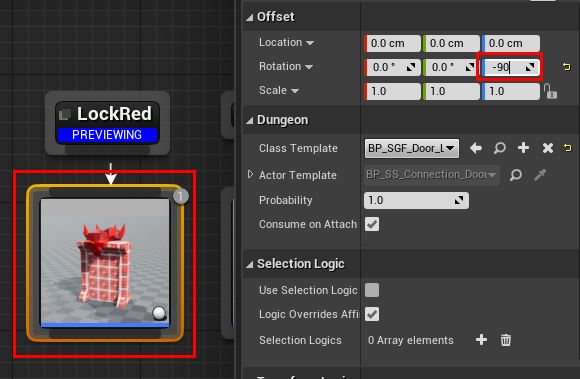The image size is (580, 379).
Task: Click the PREVIEWING label on LockRed
Action: [x=107, y=135]
